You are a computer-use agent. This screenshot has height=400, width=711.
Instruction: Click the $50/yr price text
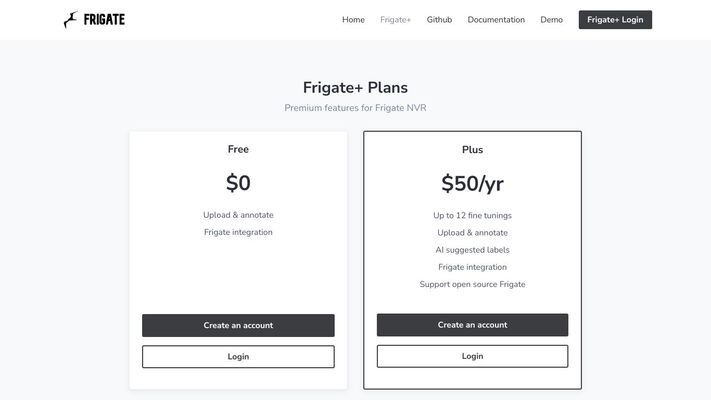472,184
